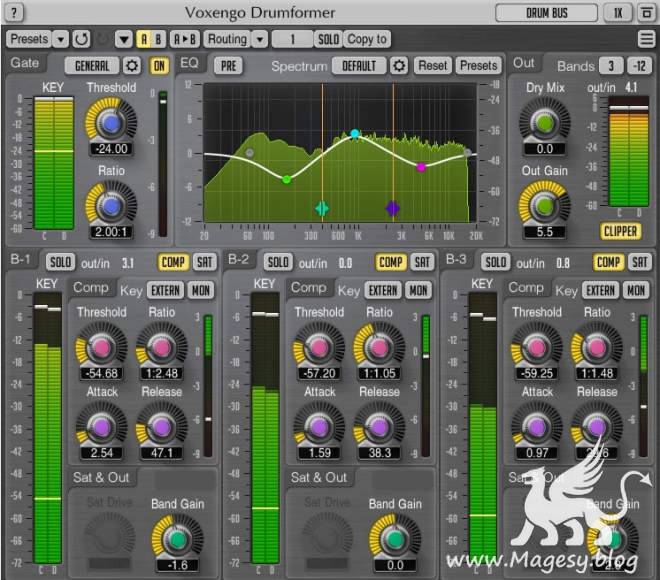Click the B-2 Threshold knob
The image size is (660, 580).
pos(319,347)
